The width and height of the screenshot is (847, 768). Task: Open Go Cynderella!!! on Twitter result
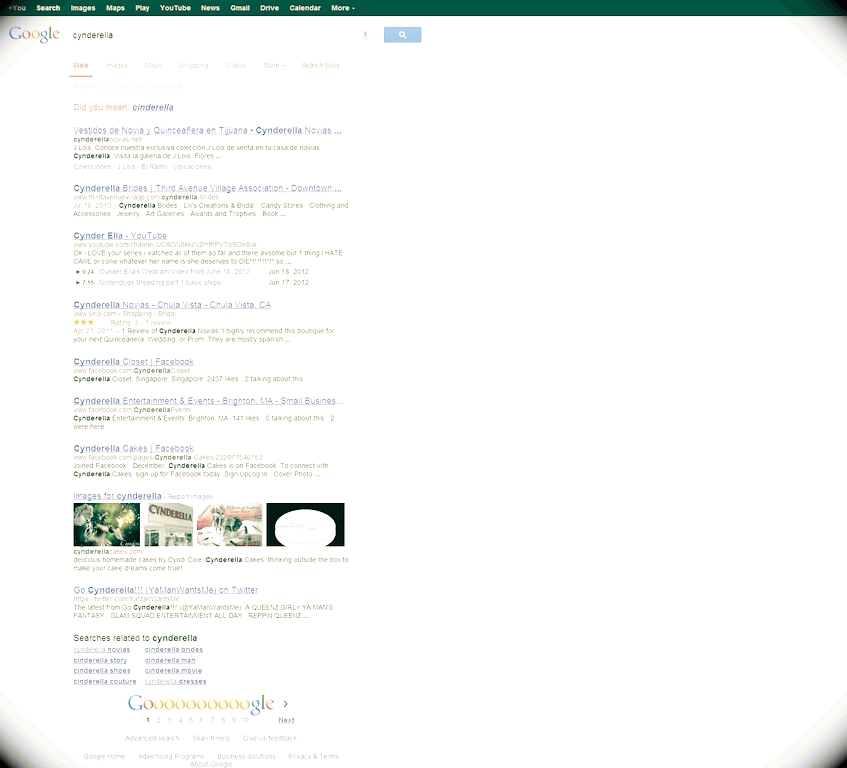click(x=166, y=590)
